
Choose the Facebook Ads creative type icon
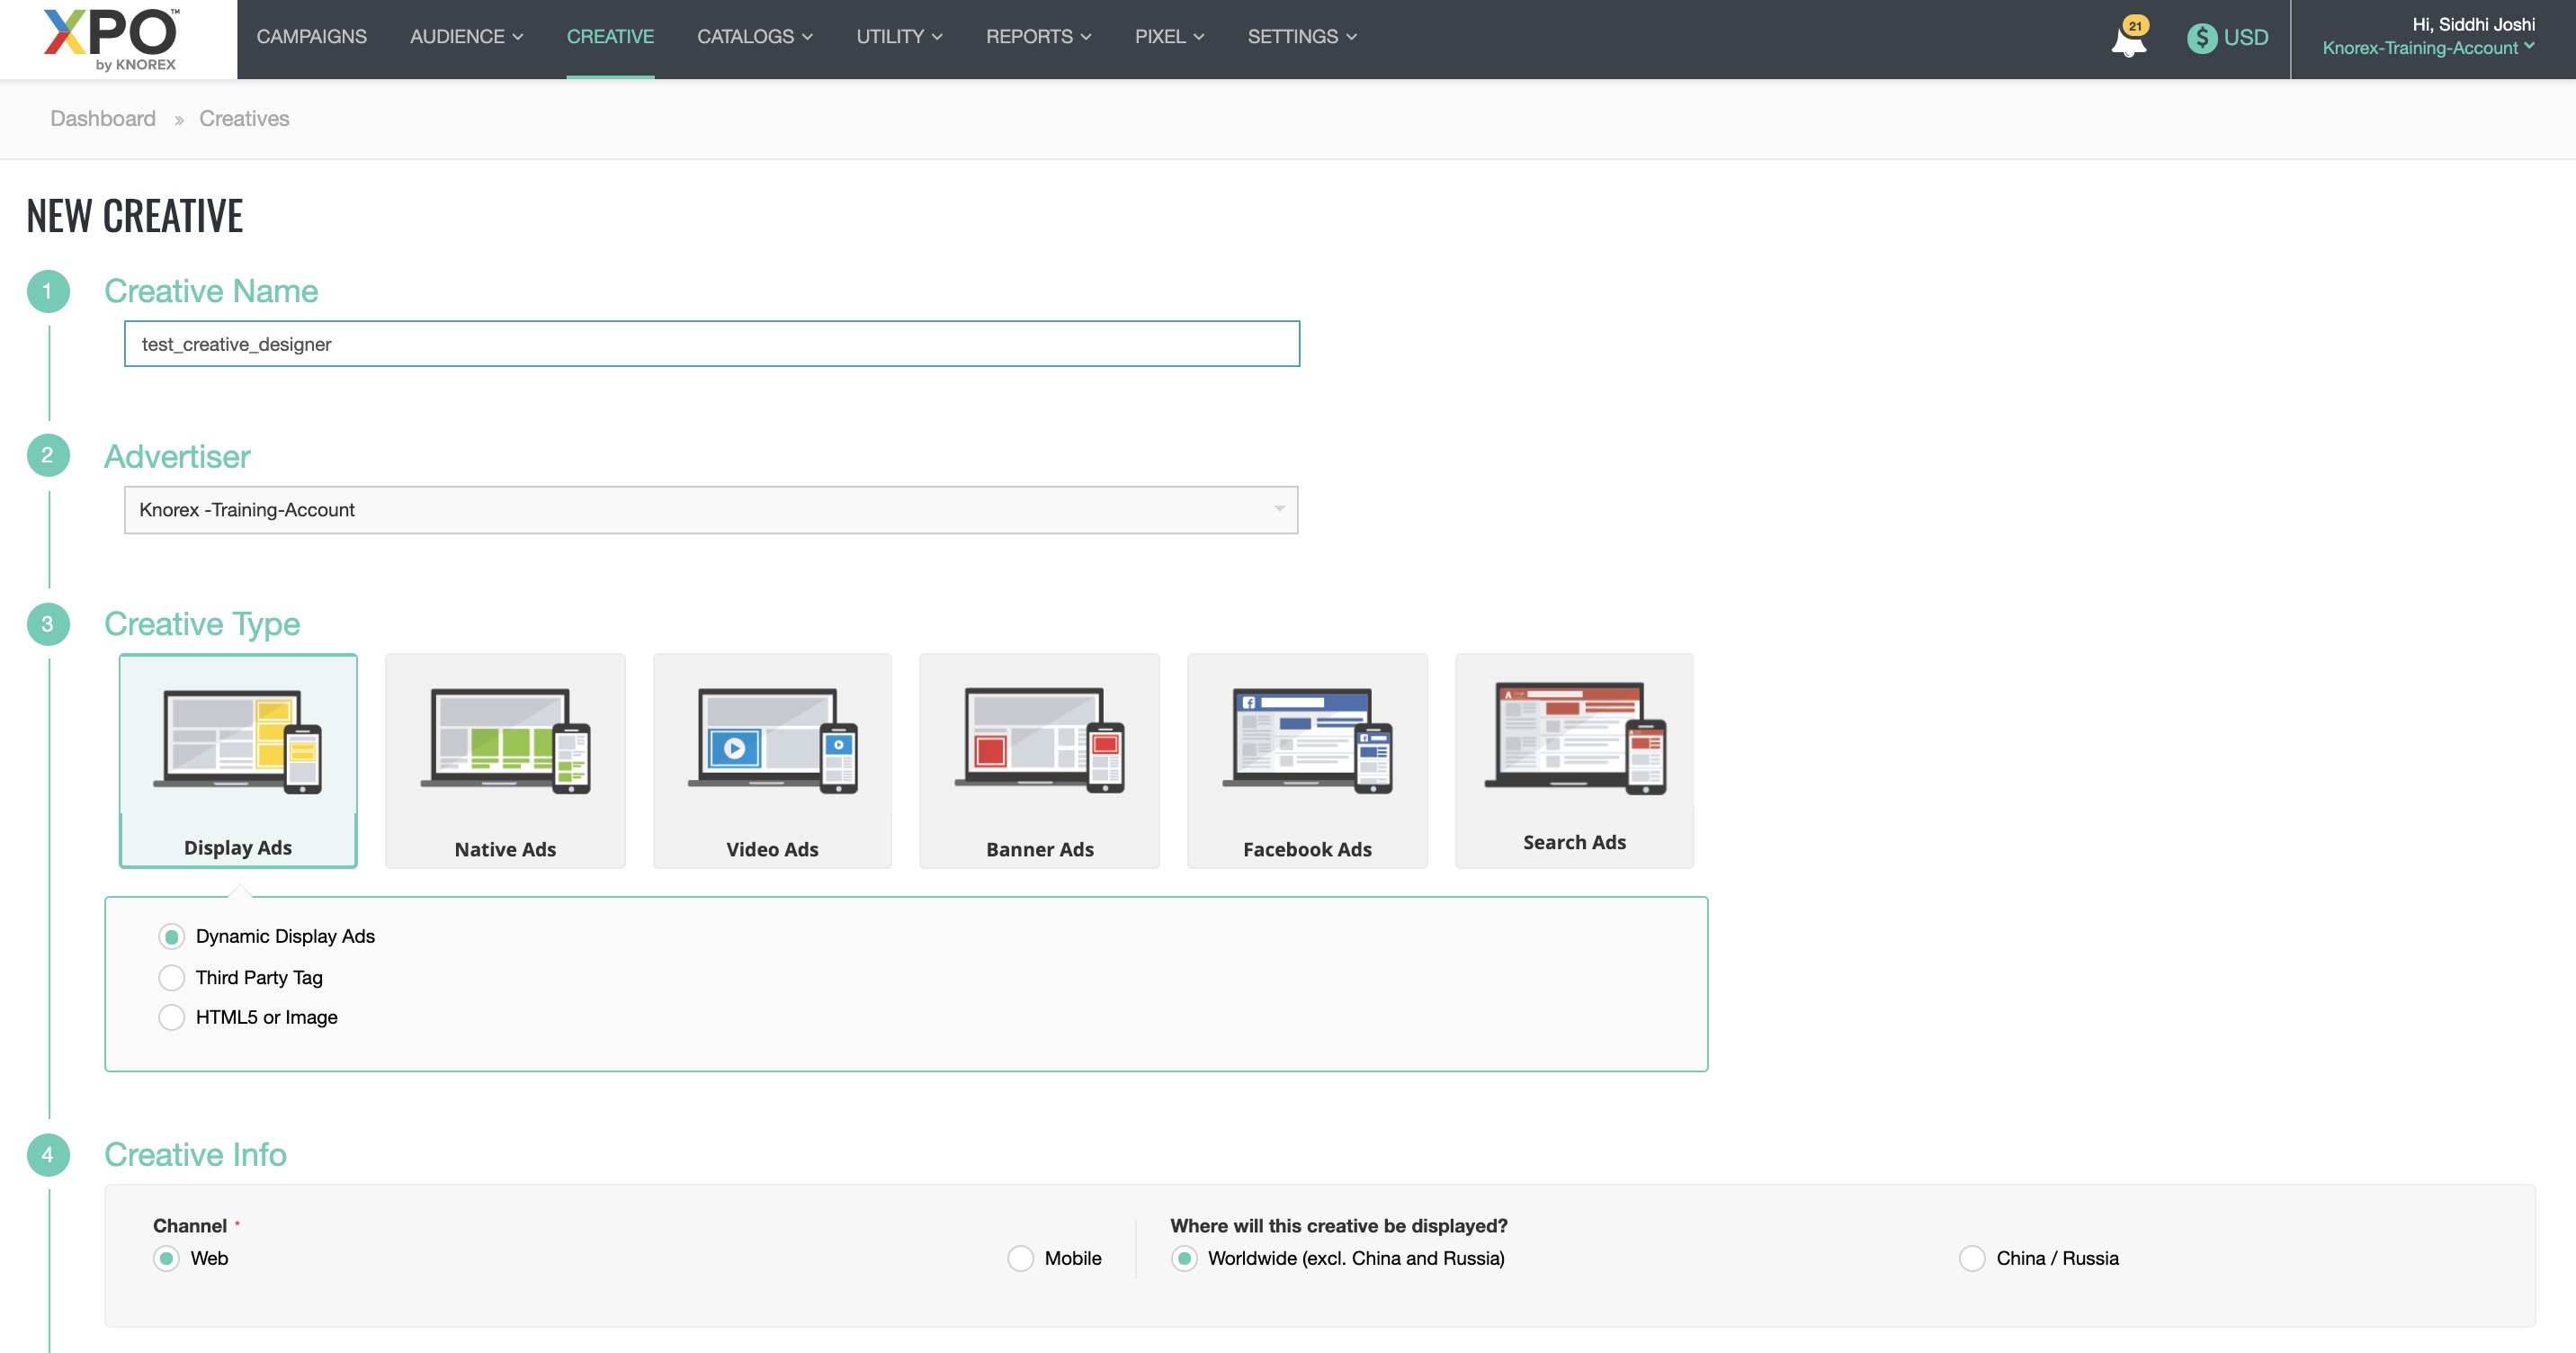(x=1307, y=742)
